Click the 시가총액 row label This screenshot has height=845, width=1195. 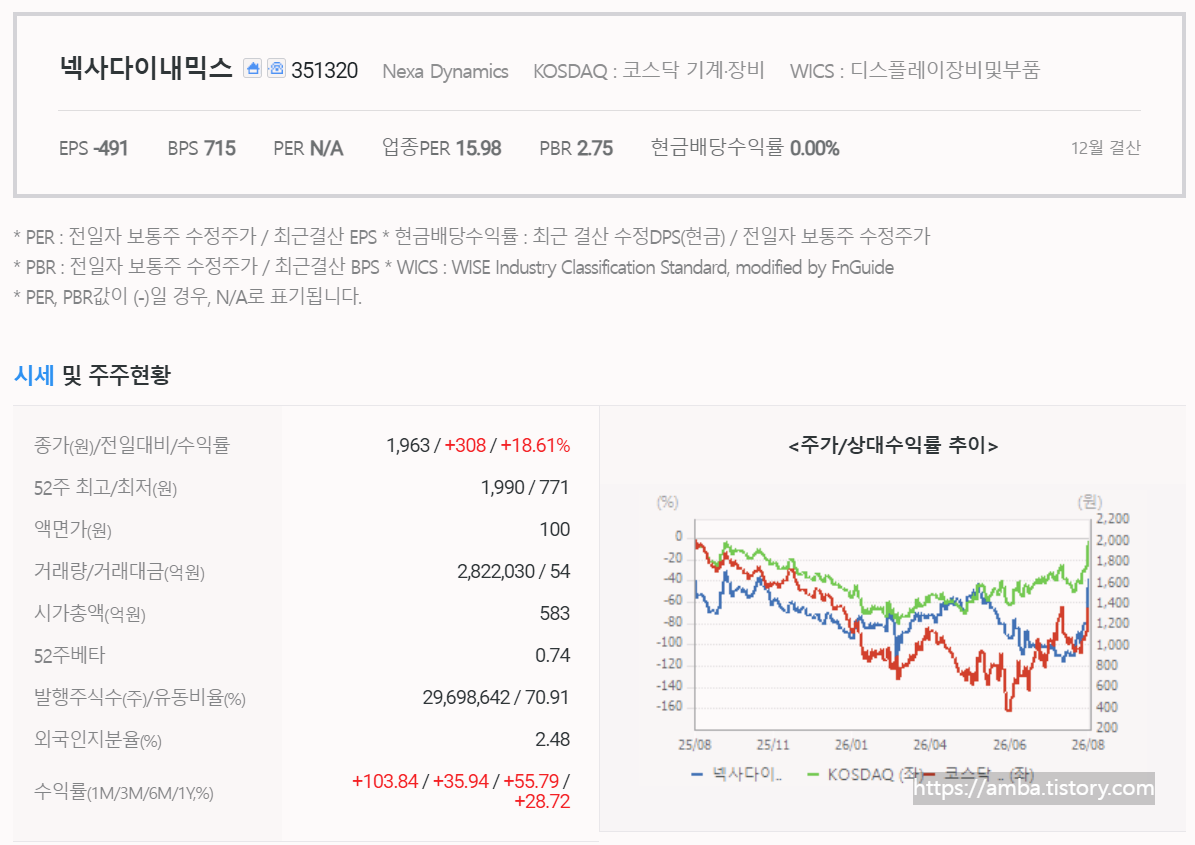[x=89, y=613]
